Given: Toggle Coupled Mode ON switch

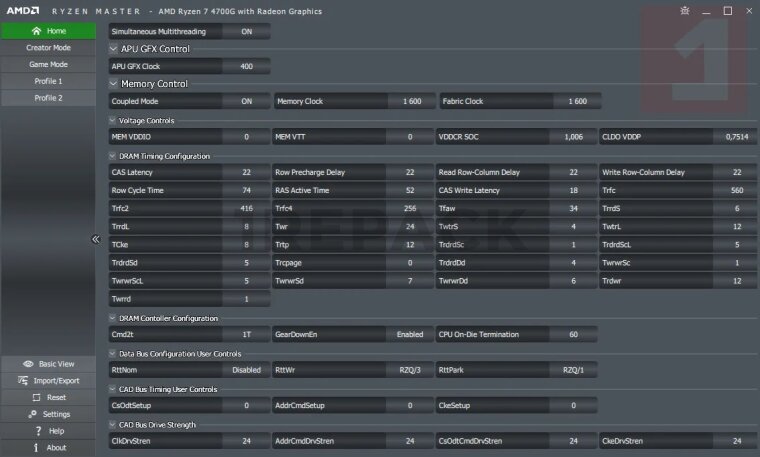Looking at the screenshot, I should 246,101.
